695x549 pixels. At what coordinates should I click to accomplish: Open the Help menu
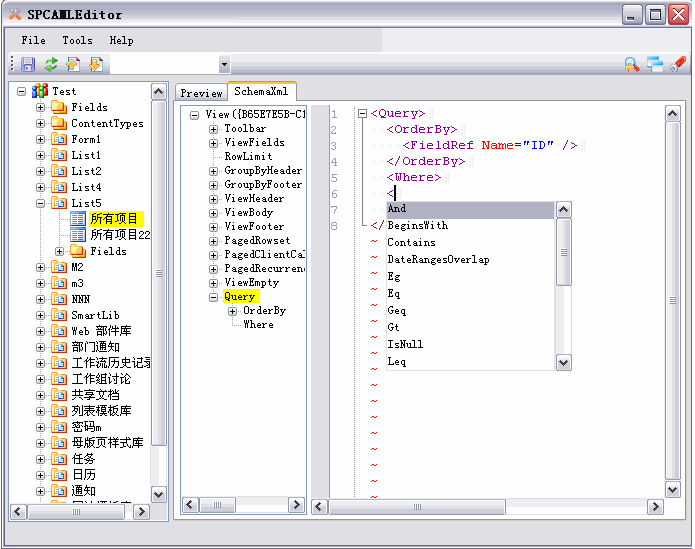(121, 40)
